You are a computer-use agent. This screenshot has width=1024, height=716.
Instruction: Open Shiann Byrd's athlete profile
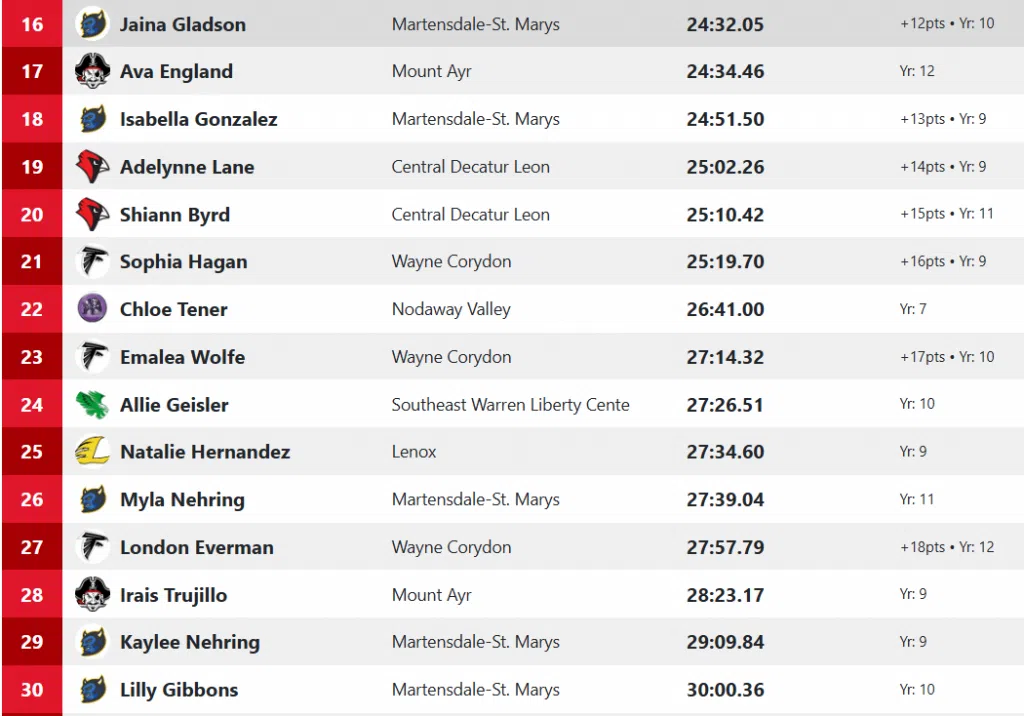(175, 215)
